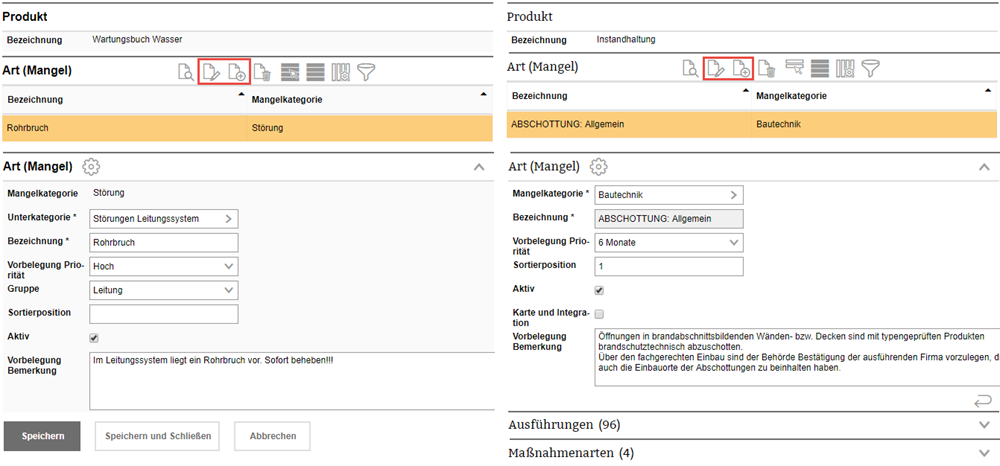The height and width of the screenshot is (466, 1000).
Task: Click the delete record trash icon in the Instandhaltung toolbar
Action: click(766, 68)
